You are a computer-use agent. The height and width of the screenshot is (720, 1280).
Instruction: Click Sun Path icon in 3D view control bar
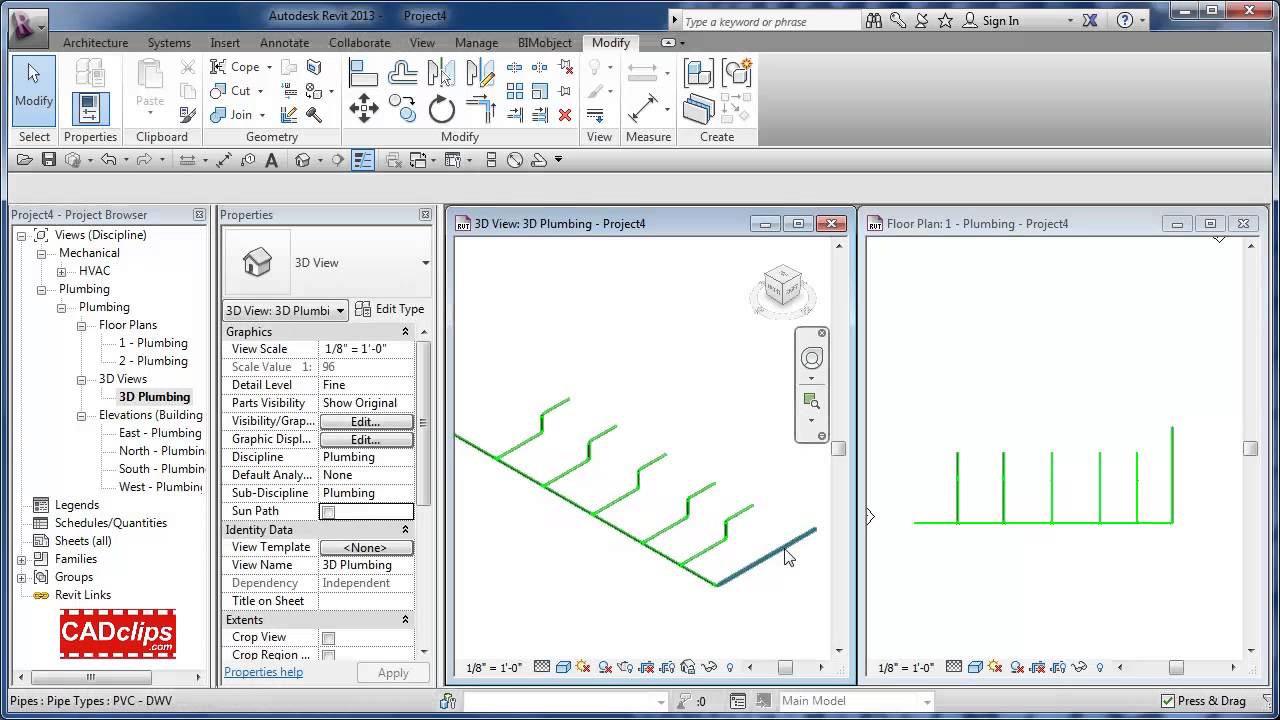coord(583,667)
